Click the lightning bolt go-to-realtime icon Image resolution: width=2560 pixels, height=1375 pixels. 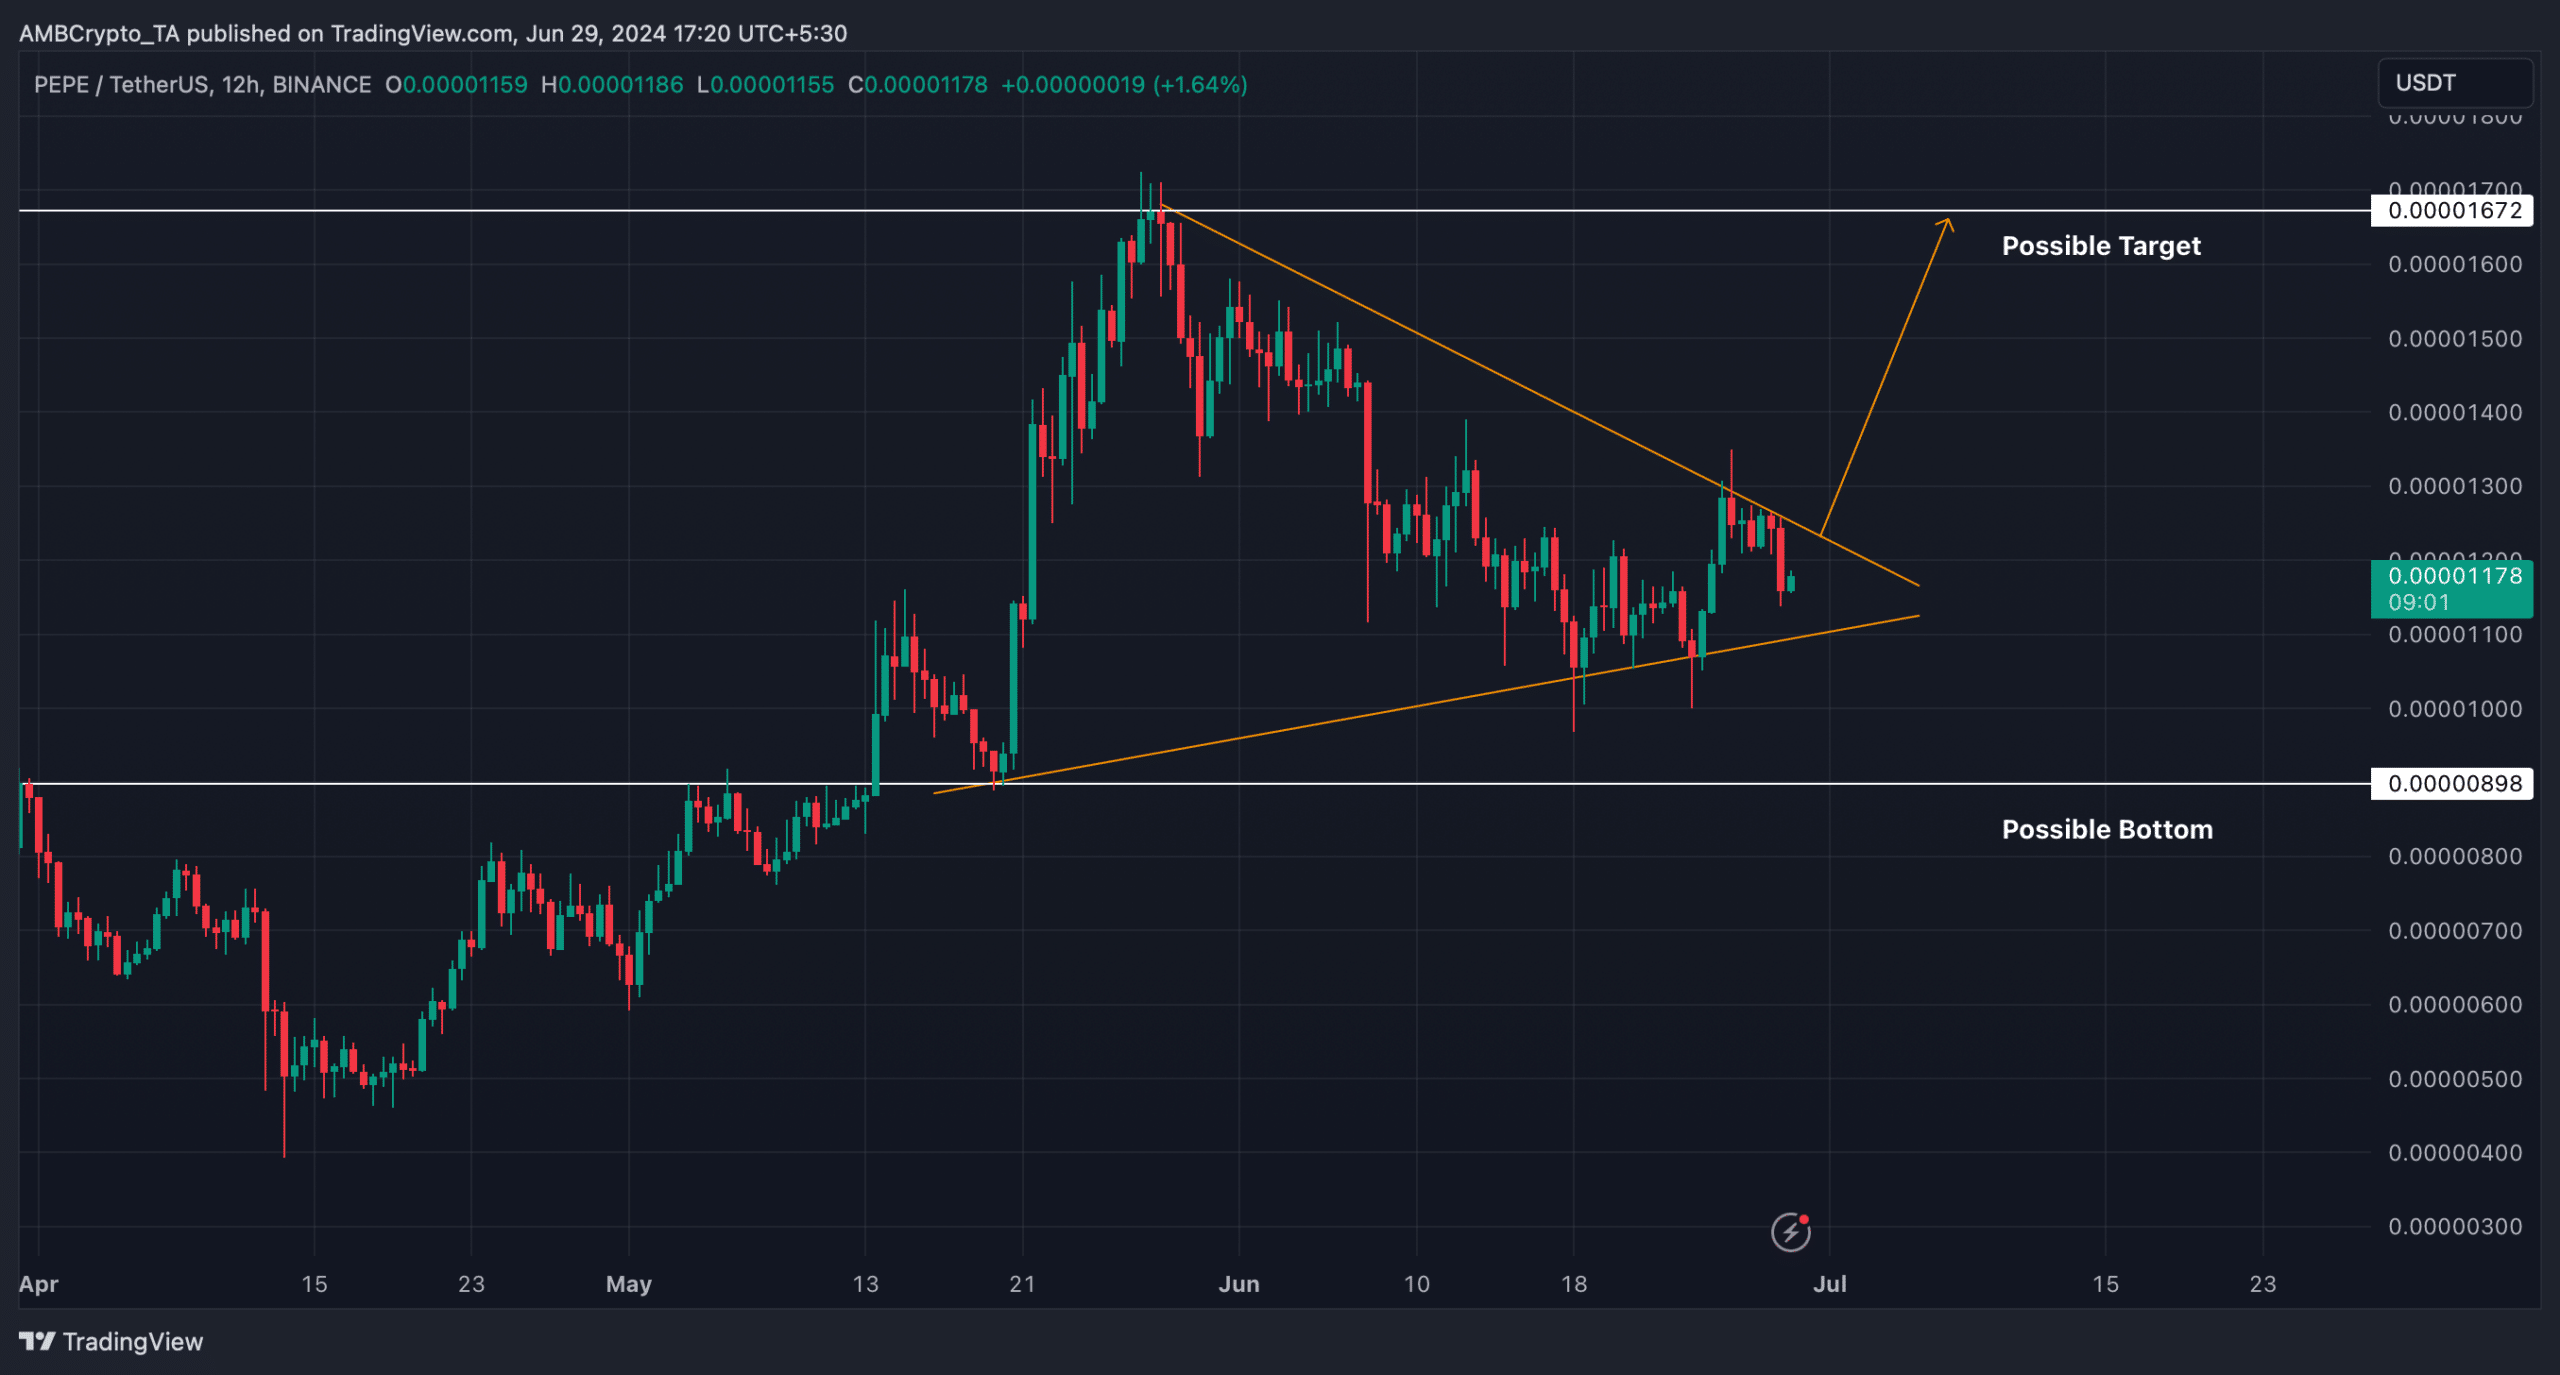click(x=1791, y=1232)
